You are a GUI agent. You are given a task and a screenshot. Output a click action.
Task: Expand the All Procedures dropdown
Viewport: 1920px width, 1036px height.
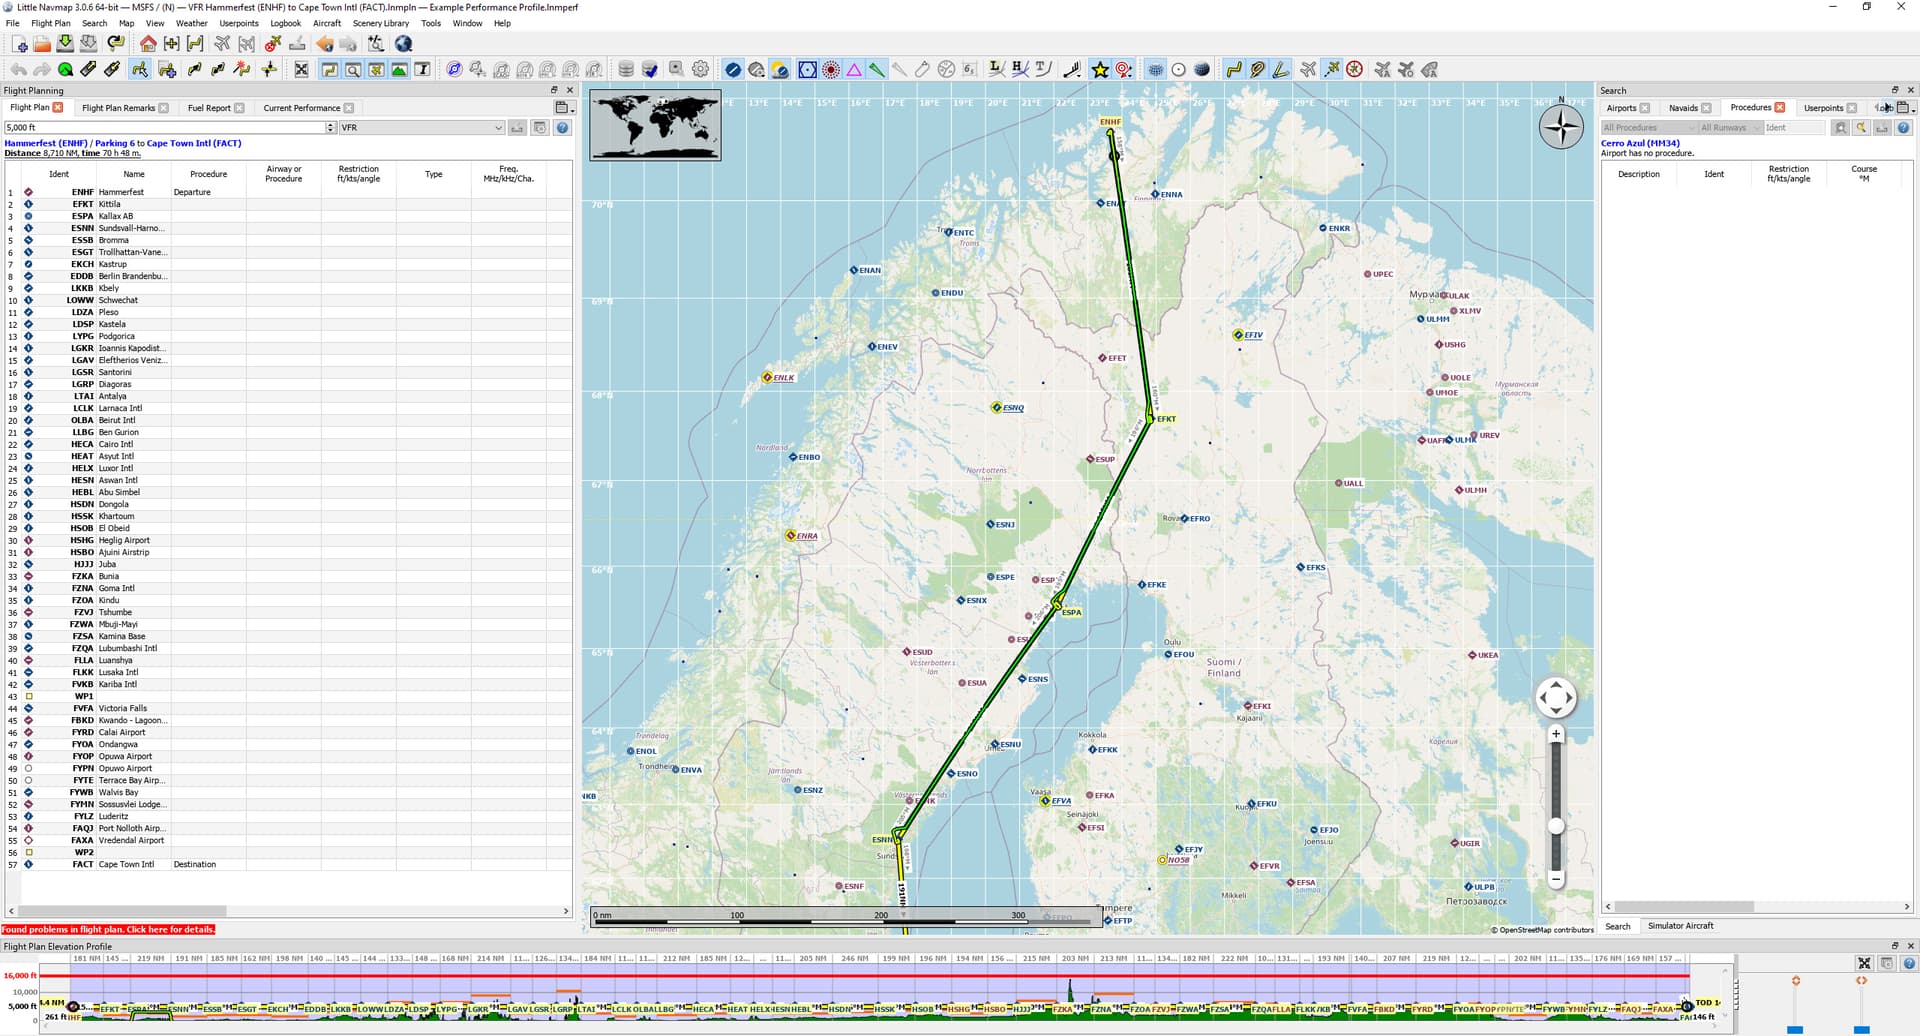[1647, 128]
